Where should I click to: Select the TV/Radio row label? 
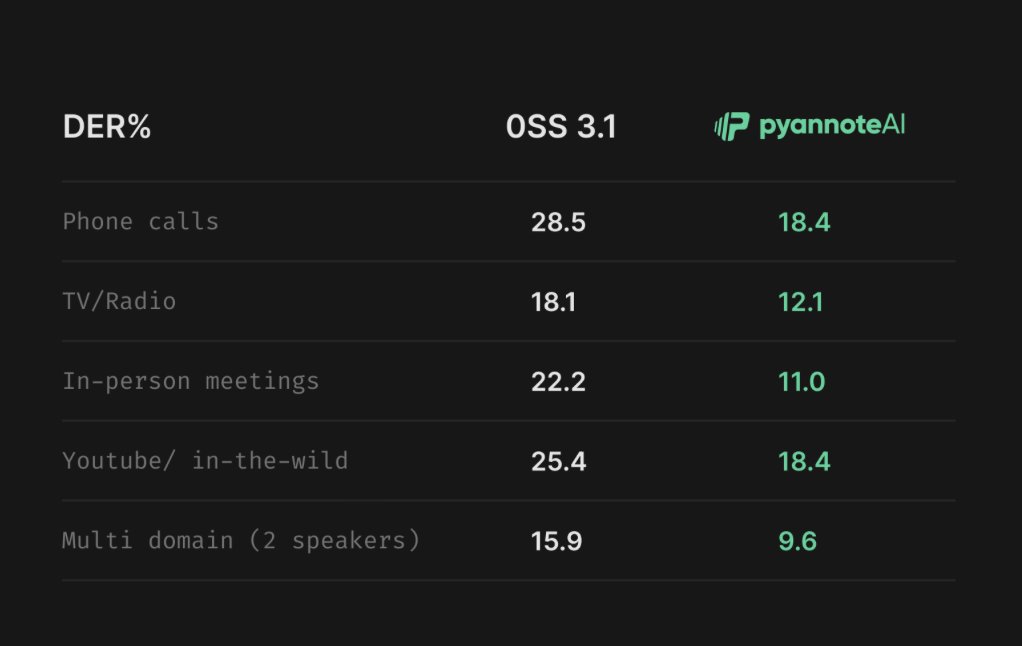pyautogui.click(x=119, y=301)
